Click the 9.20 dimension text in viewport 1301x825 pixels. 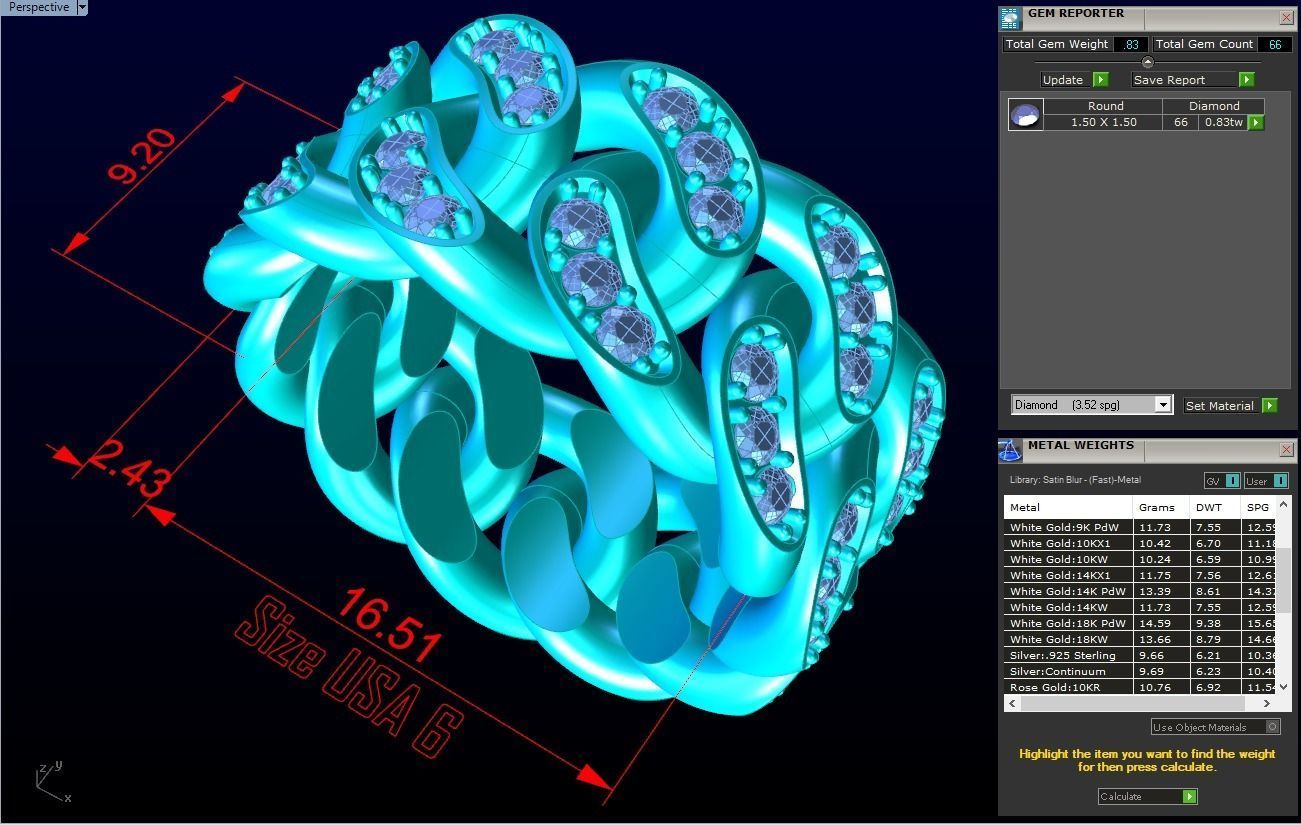pos(142,156)
